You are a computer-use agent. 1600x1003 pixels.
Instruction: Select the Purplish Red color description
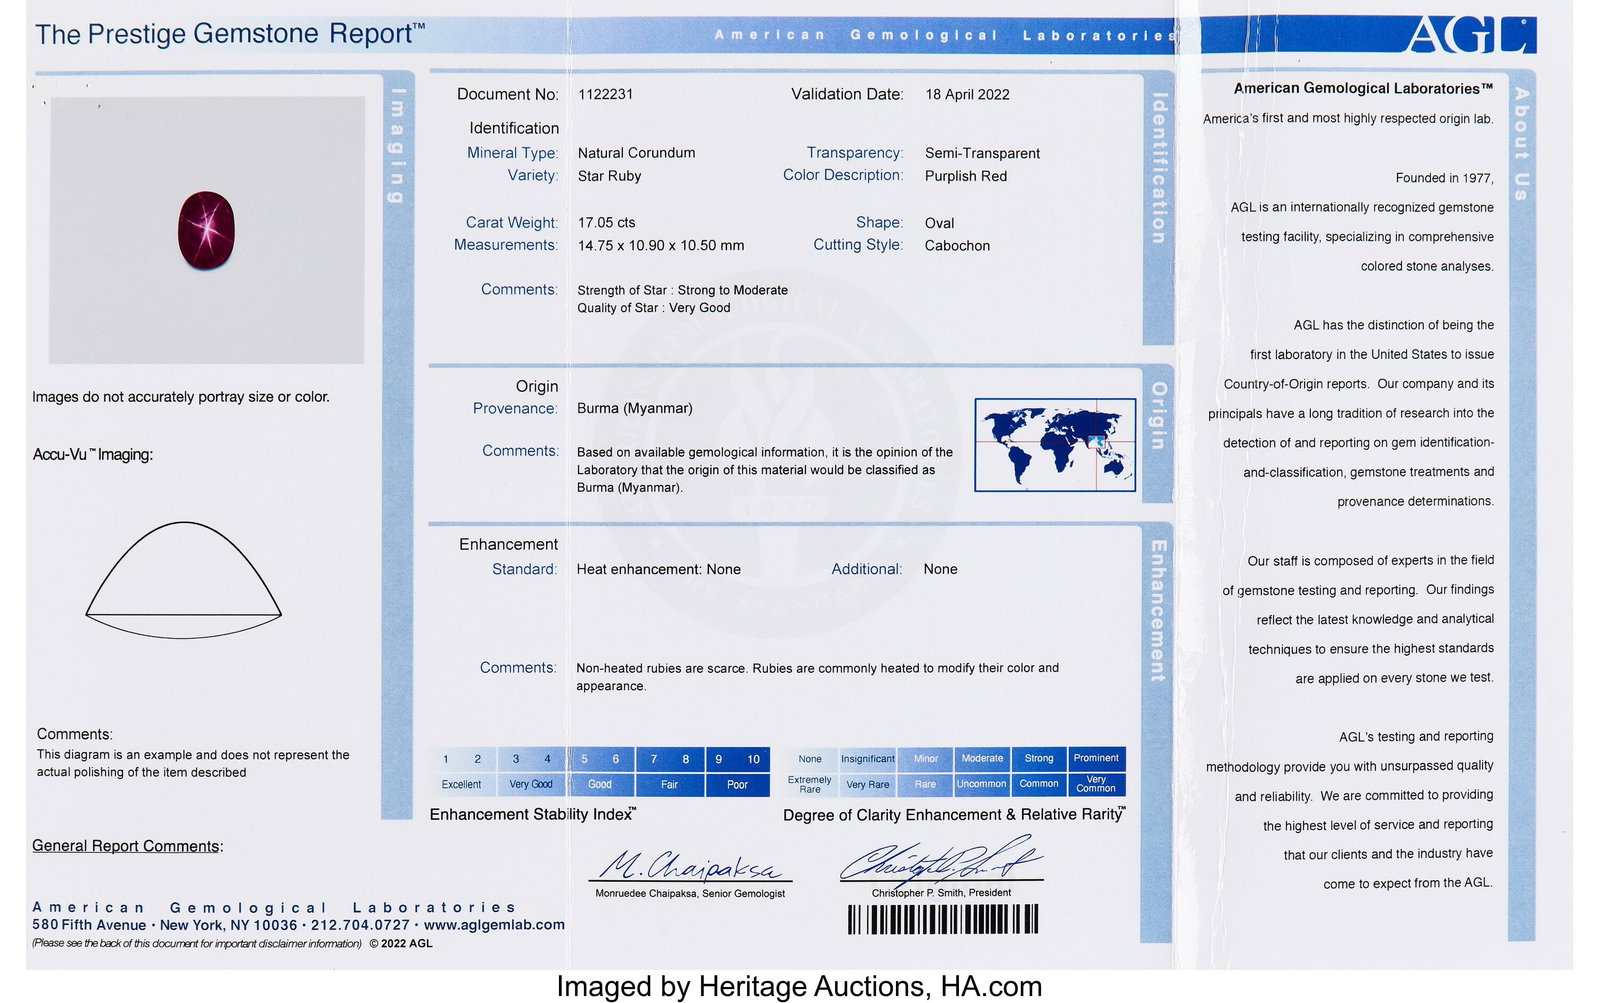pos(966,176)
